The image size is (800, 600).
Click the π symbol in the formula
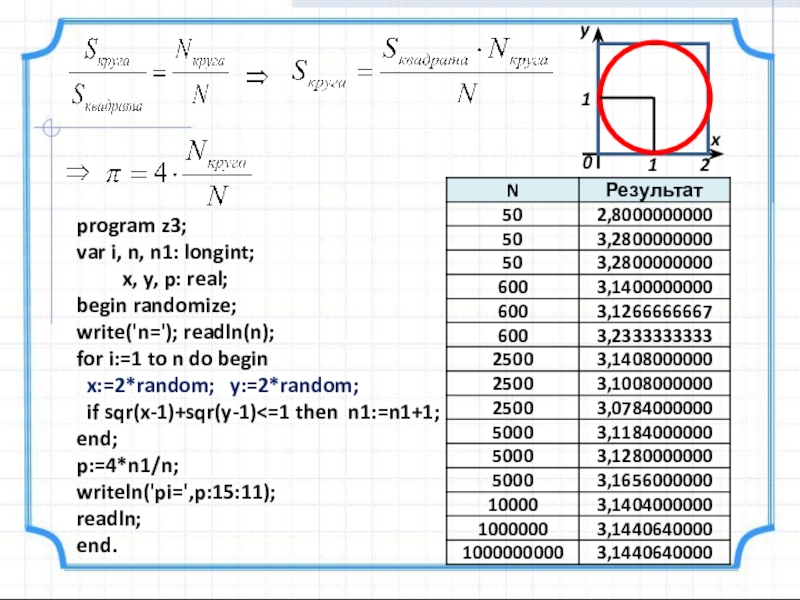(113, 175)
